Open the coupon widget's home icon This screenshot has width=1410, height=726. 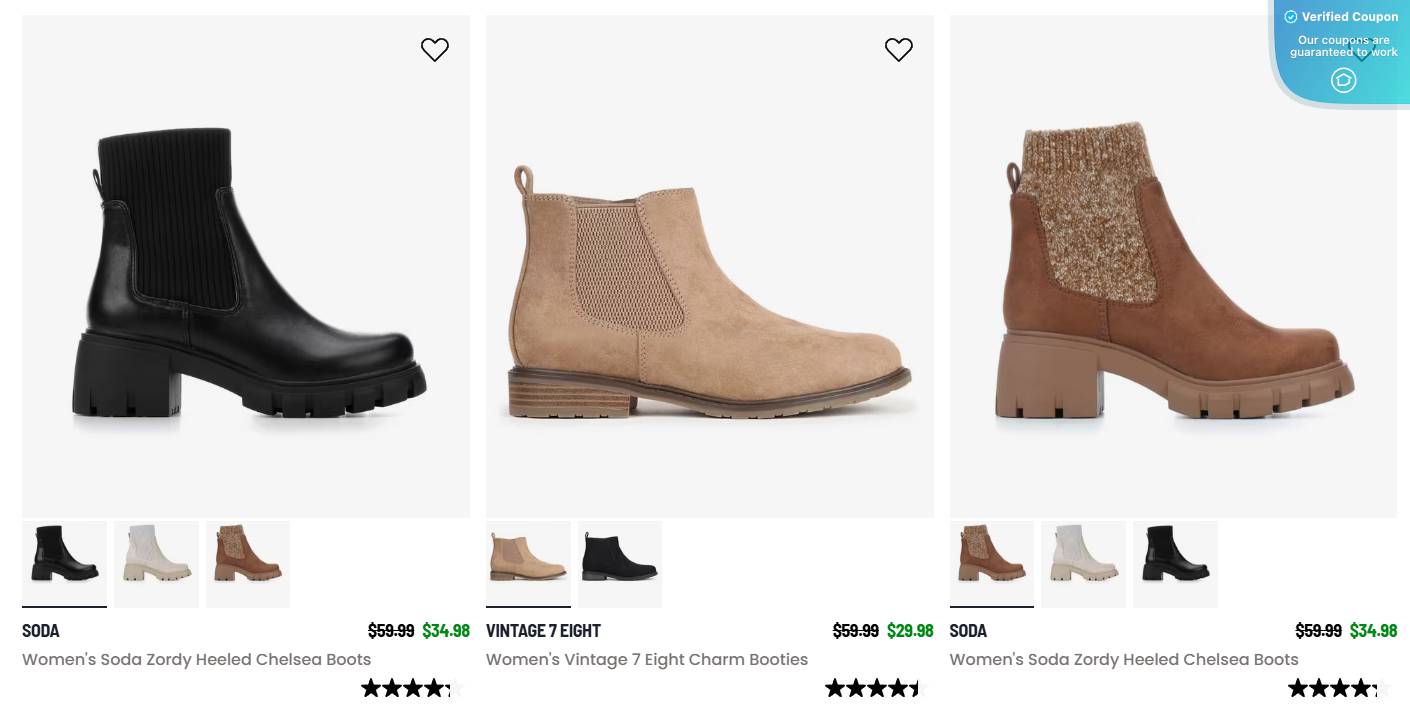1343,80
